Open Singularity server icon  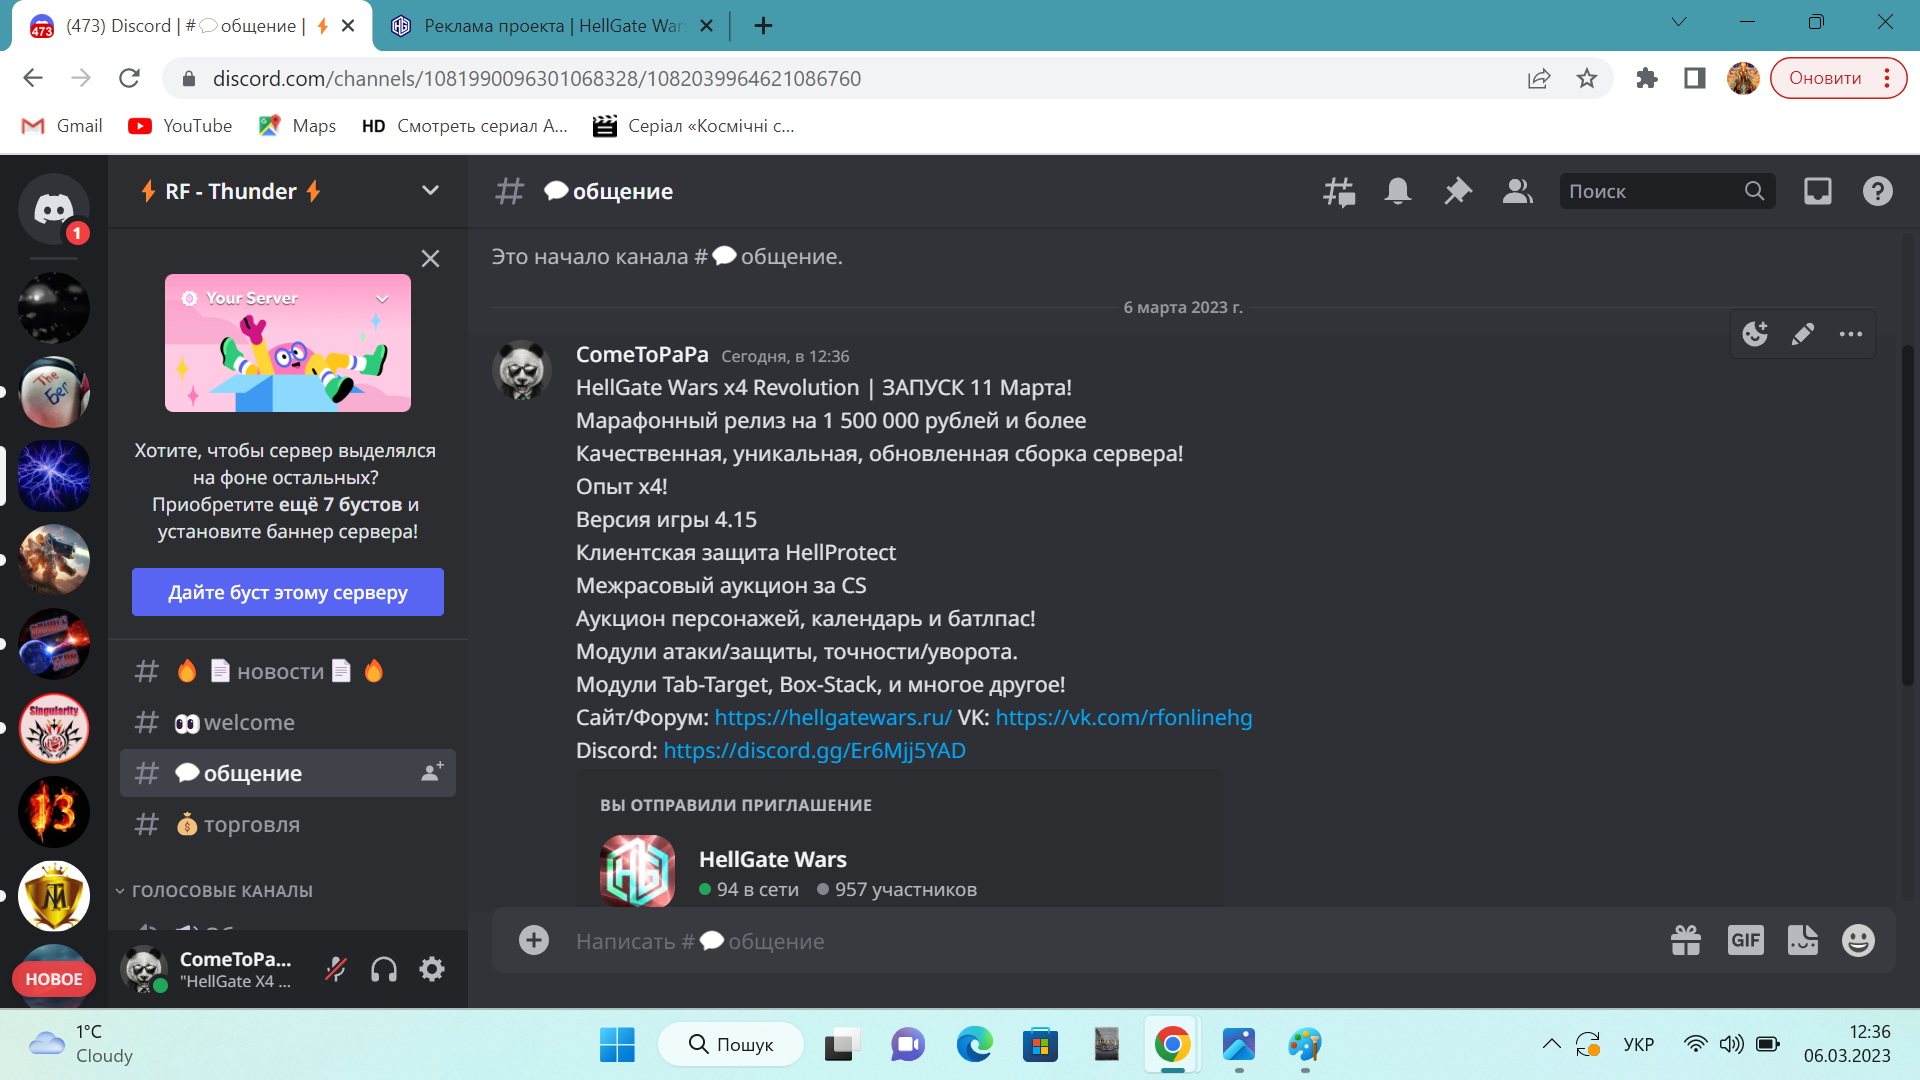tap(54, 728)
